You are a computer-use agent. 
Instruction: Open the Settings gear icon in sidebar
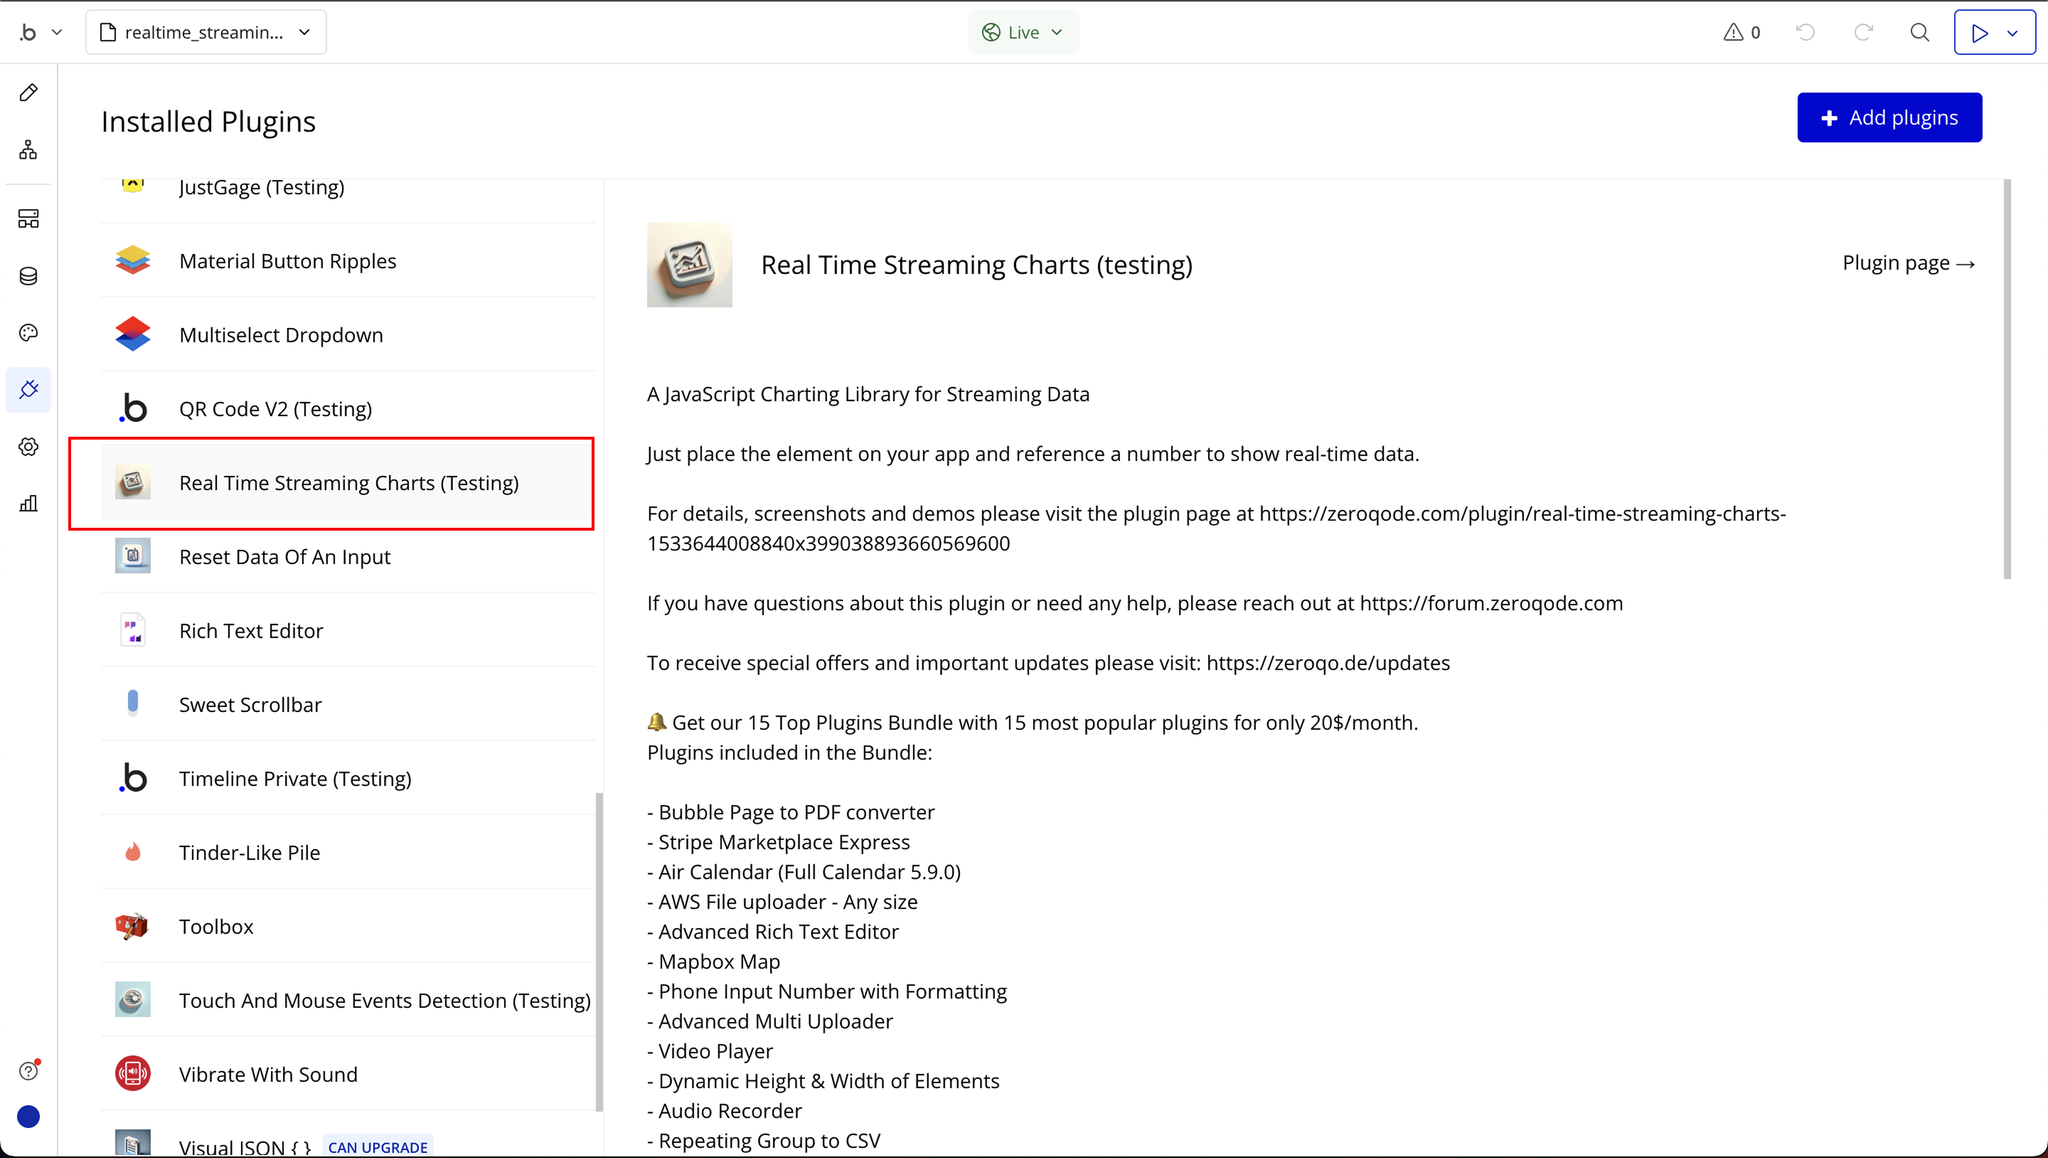click(x=28, y=447)
